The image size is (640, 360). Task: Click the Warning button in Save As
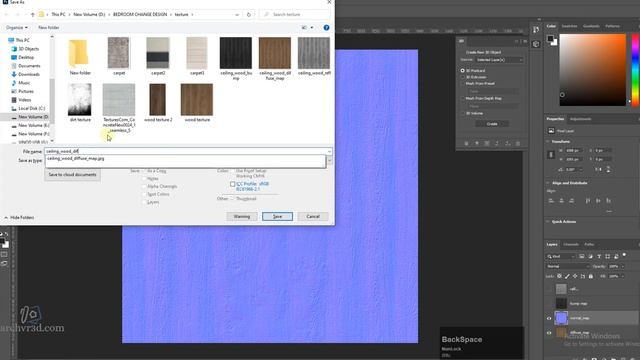(x=242, y=216)
